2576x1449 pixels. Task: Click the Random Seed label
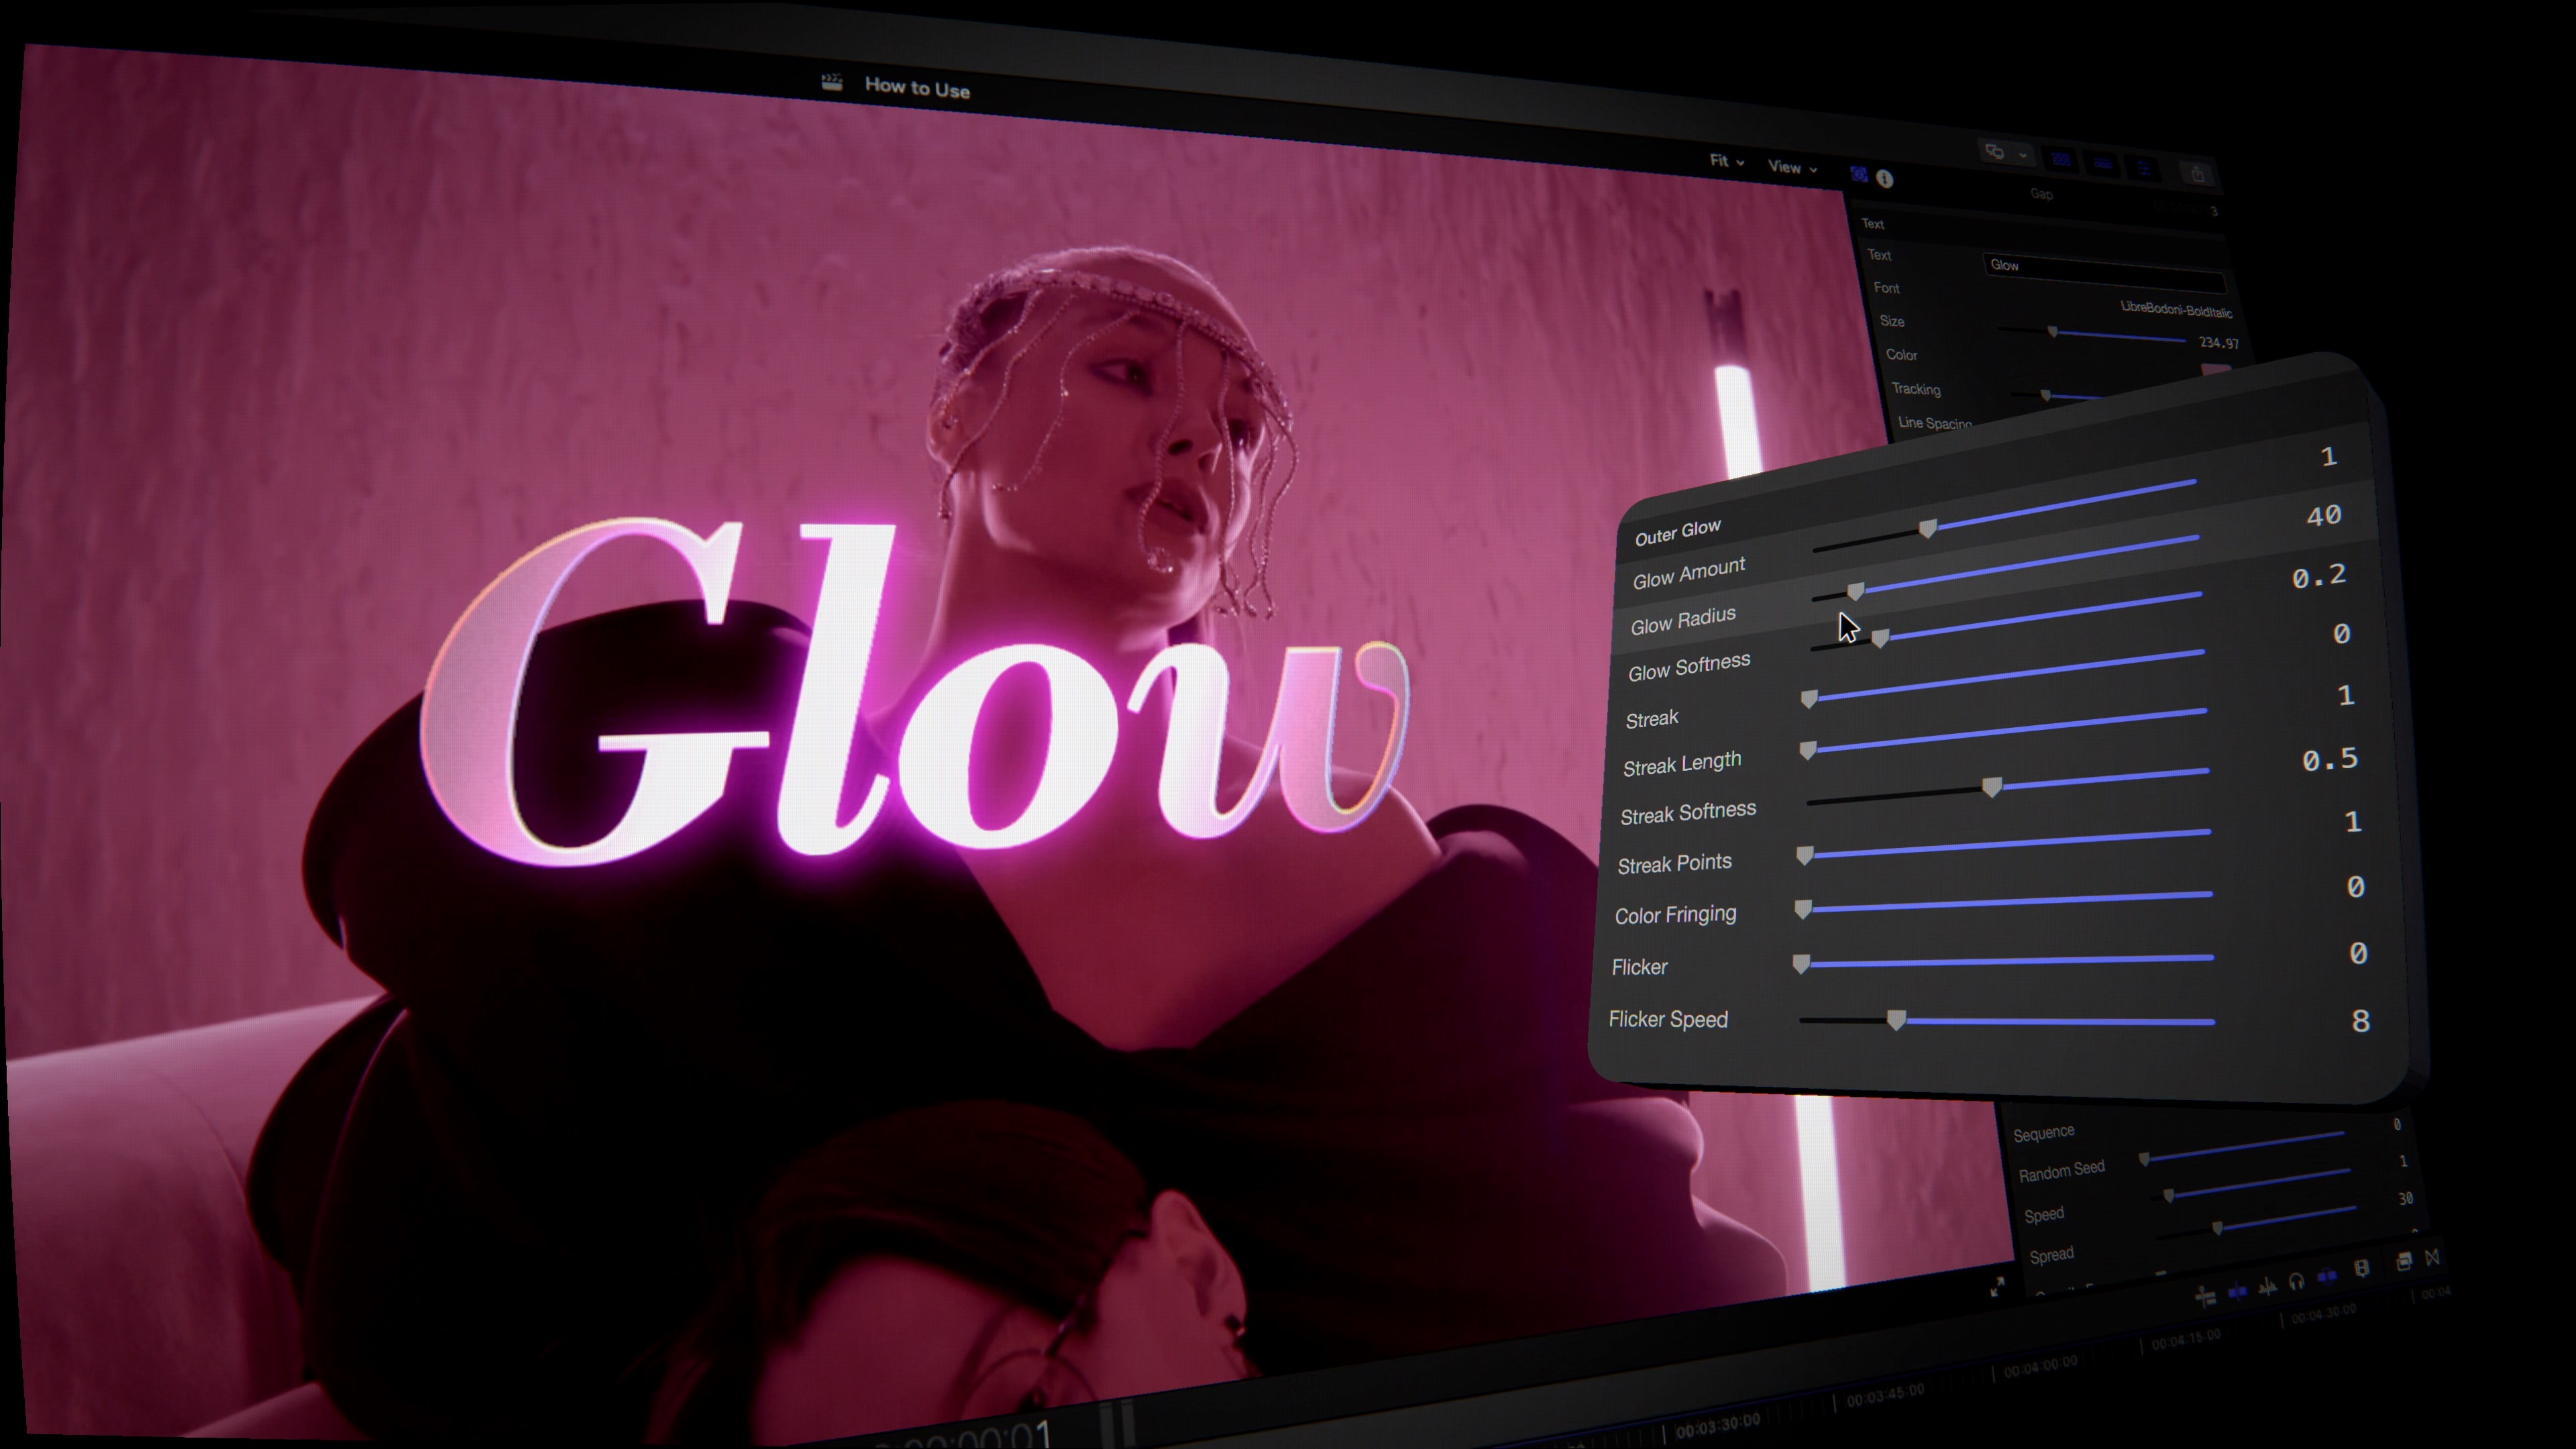2062,1171
